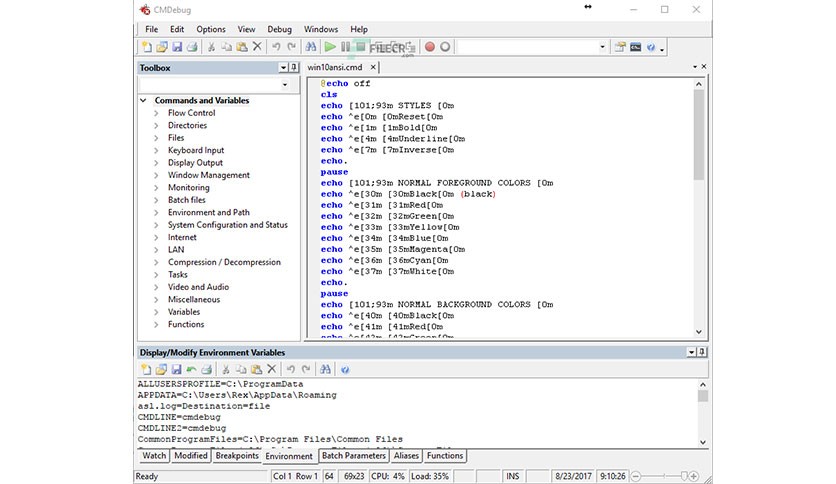Toggle the INS insert mode indicator
836x484 pixels.
[x=512, y=476]
